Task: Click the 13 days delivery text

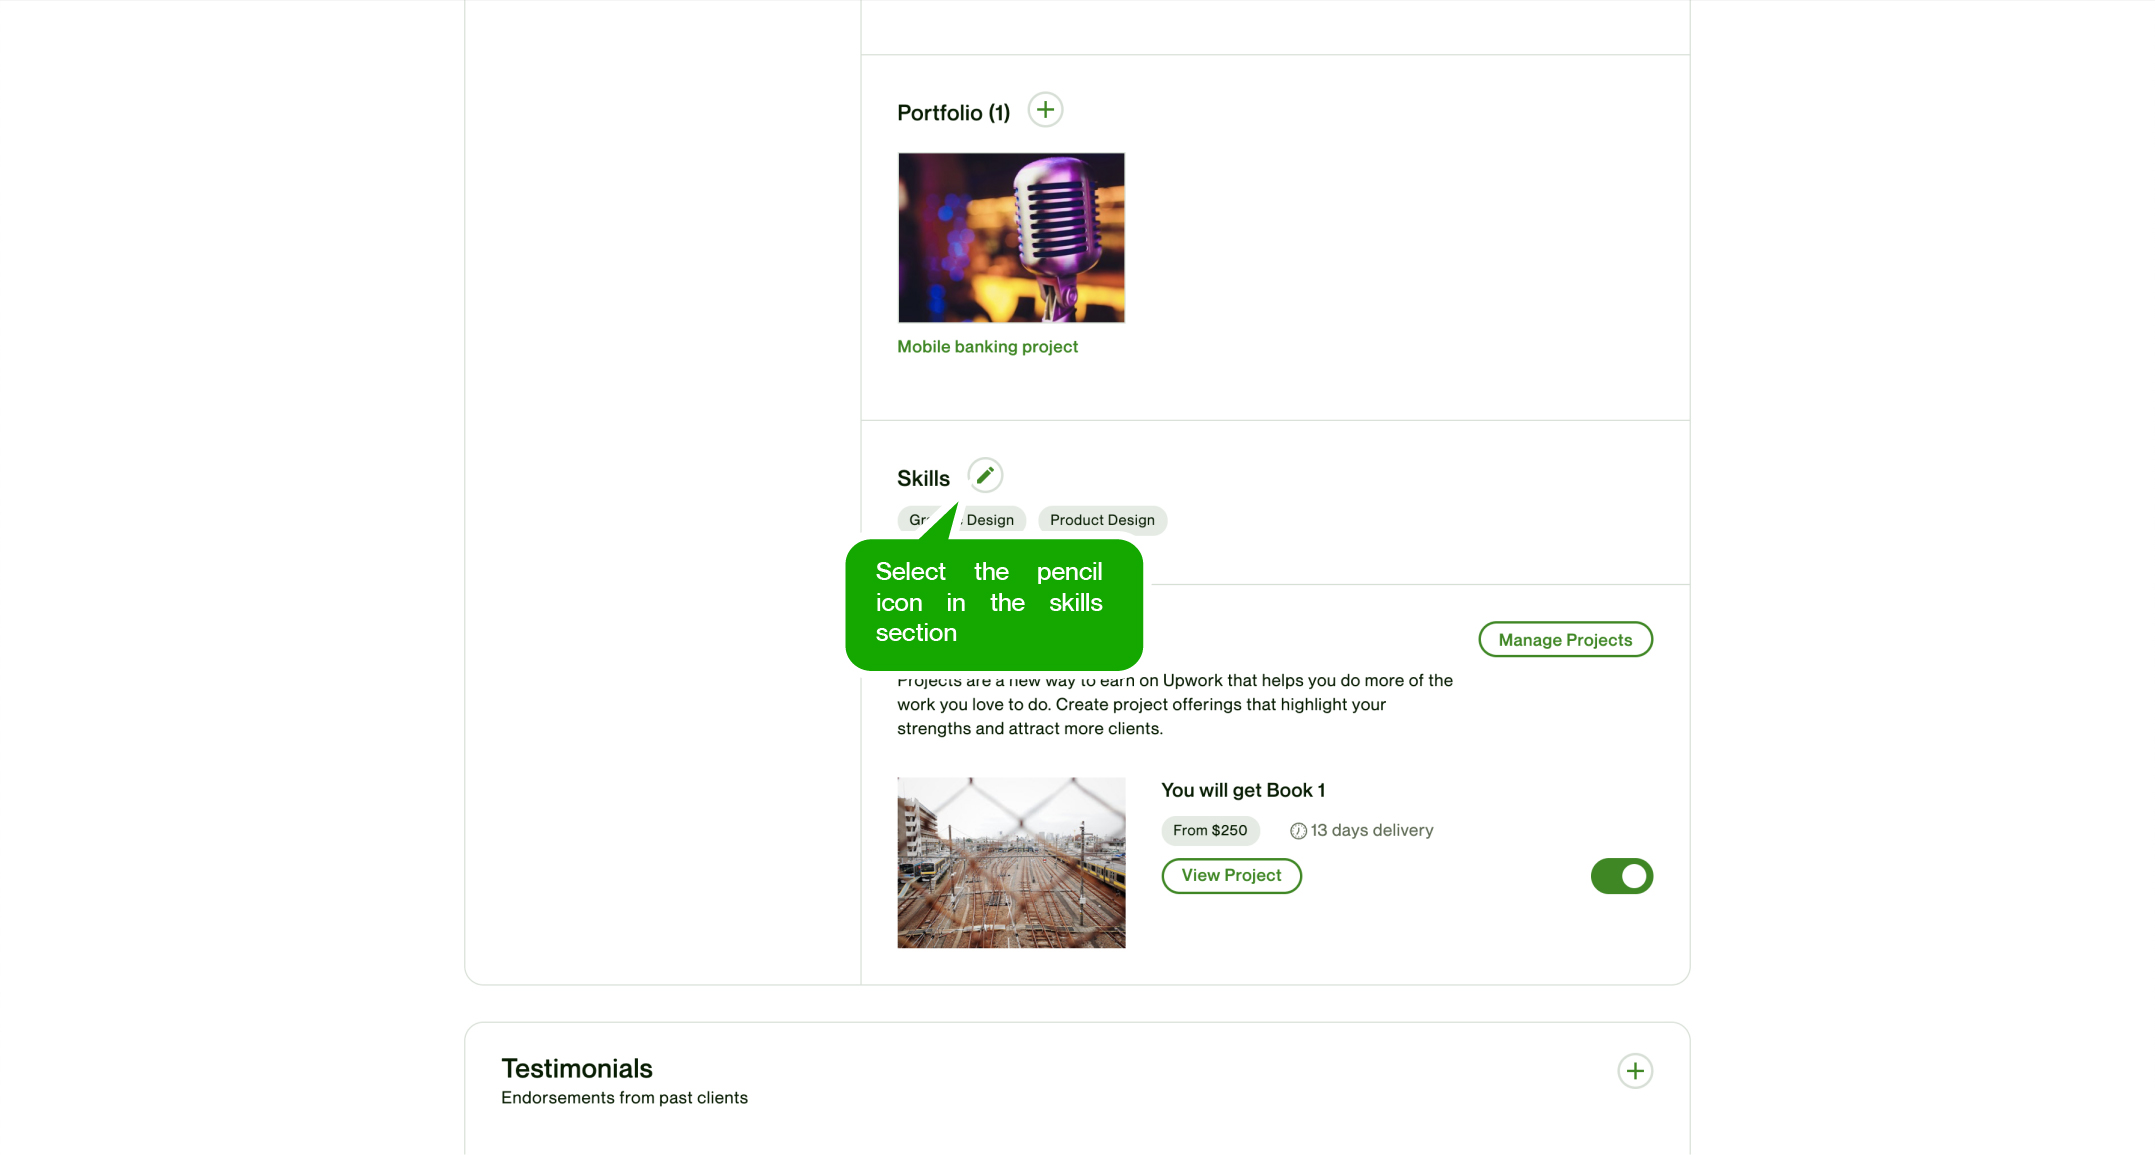Action: click(x=1372, y=831)
